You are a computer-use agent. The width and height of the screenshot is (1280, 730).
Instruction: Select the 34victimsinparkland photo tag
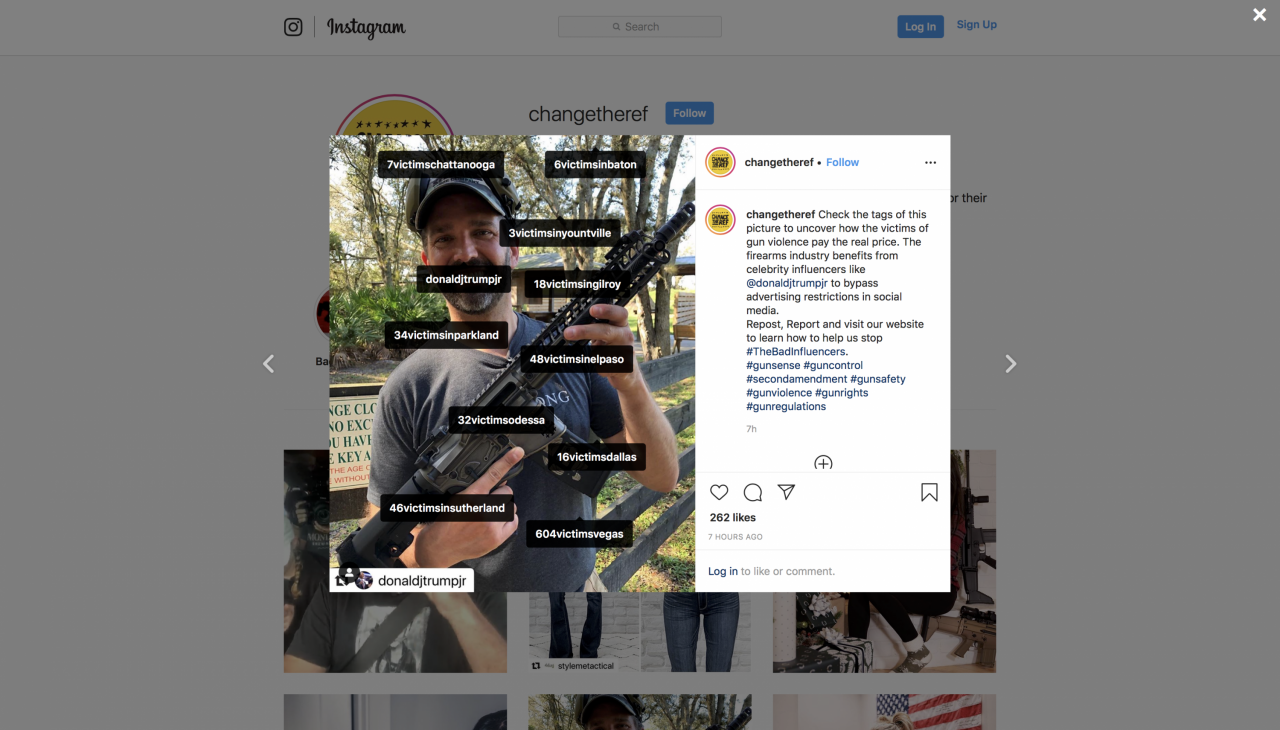[x=446, y=335]
